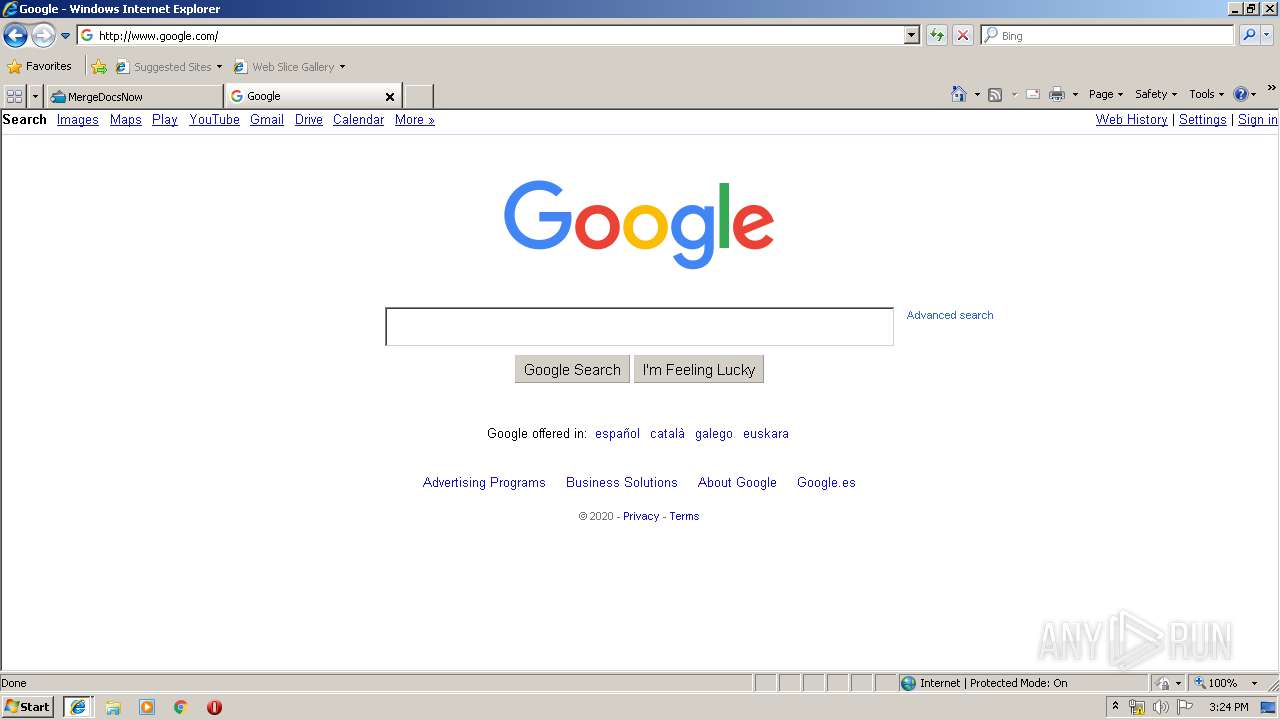Click the Help question mark icon
This screenshot has height=720, width=1280.
tap(1241, 94)
